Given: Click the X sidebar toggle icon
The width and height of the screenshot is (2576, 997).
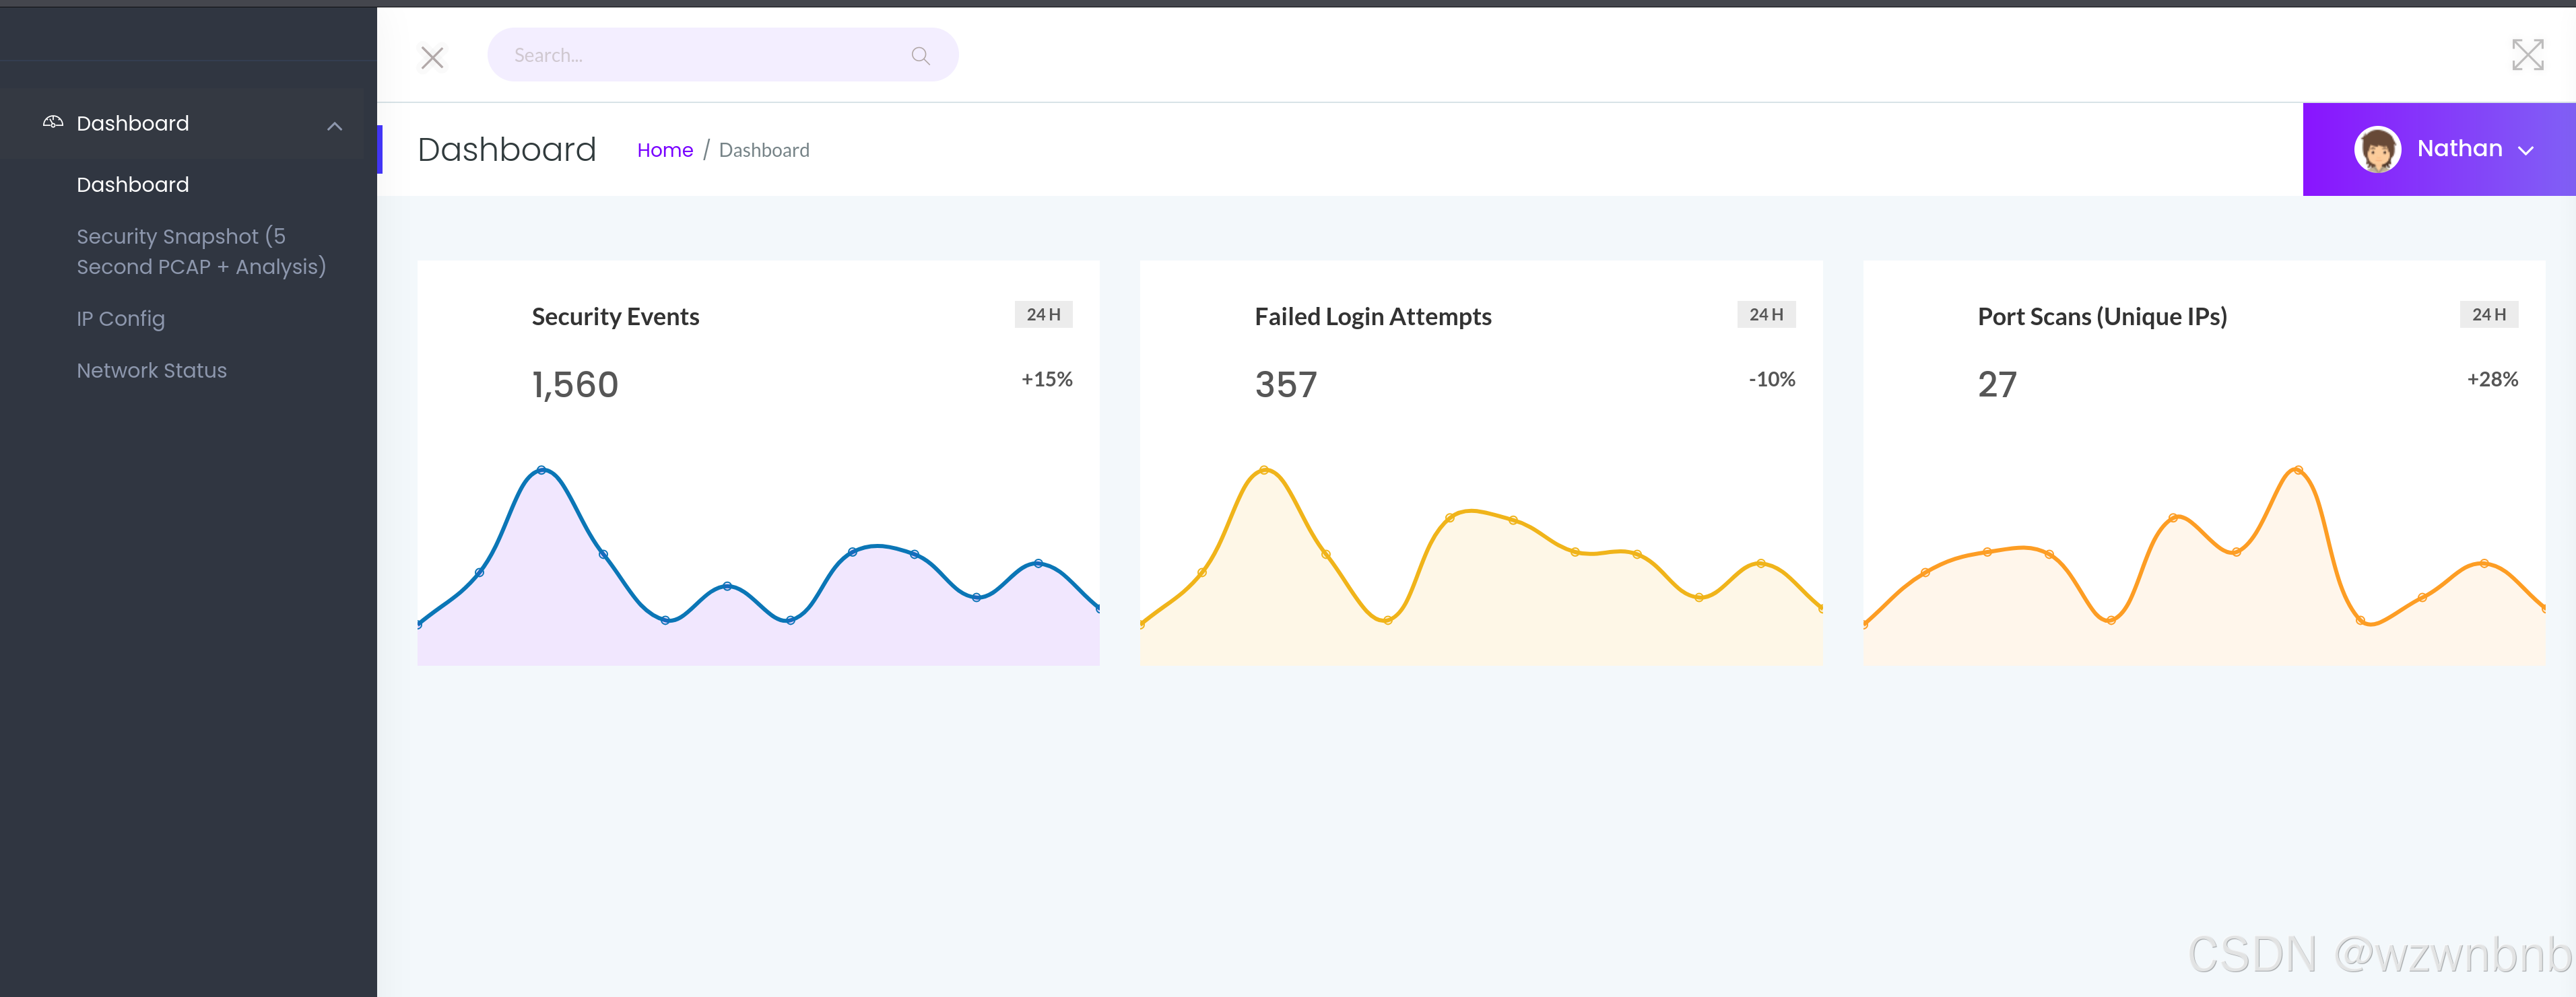Looking at the screenshot, I should [432, 58].
